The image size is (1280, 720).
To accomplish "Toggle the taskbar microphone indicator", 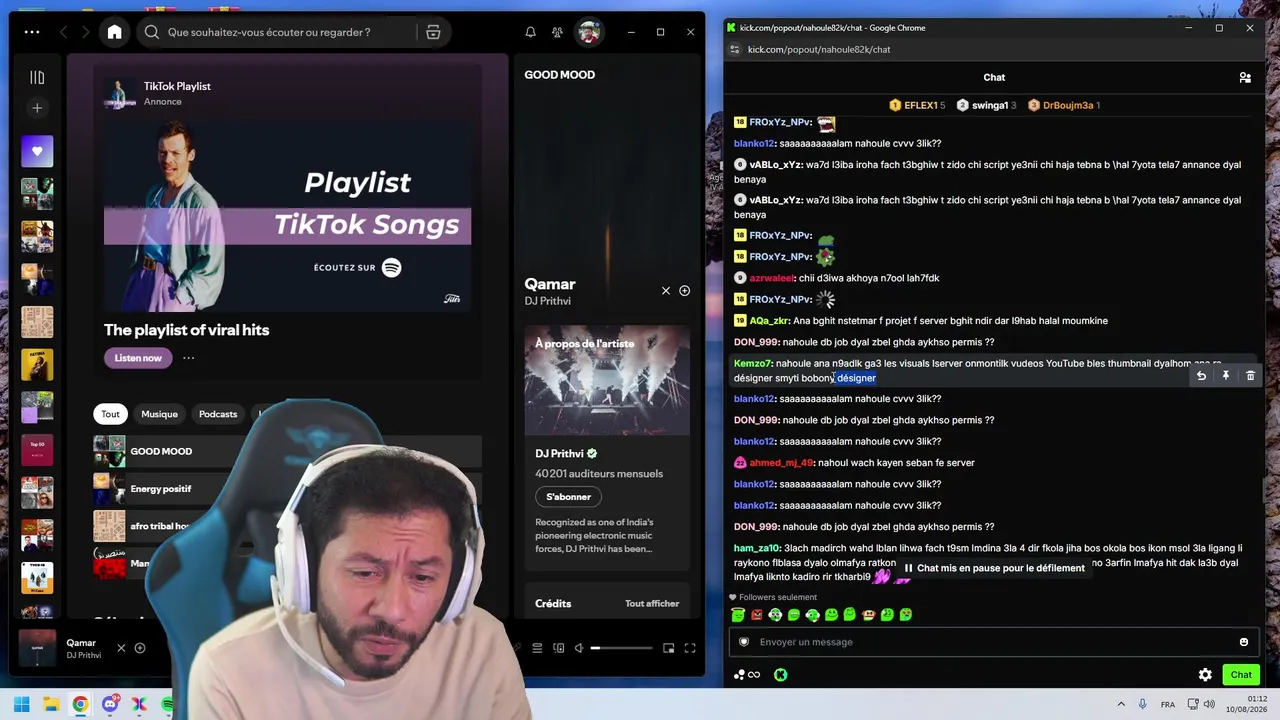I will (1143, 704).
